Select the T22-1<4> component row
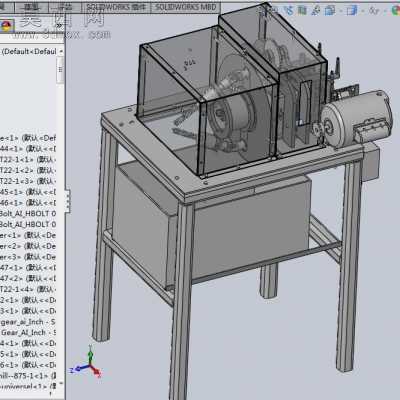This screenshot has width=400, height=400. click(x=28, y=289)
